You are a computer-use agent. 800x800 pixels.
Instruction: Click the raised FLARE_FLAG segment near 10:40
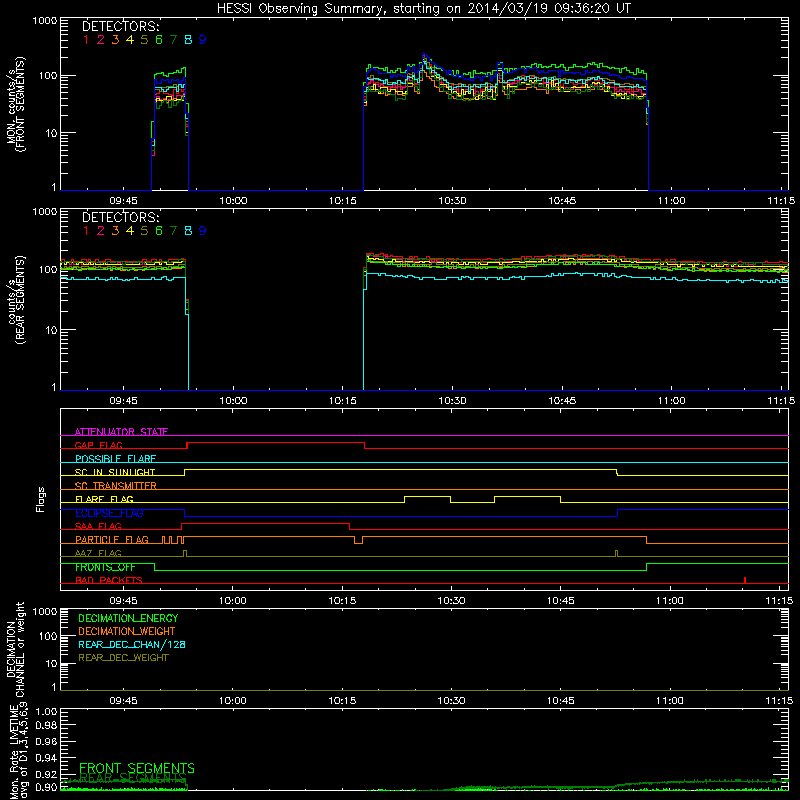[x=528, y=497]
